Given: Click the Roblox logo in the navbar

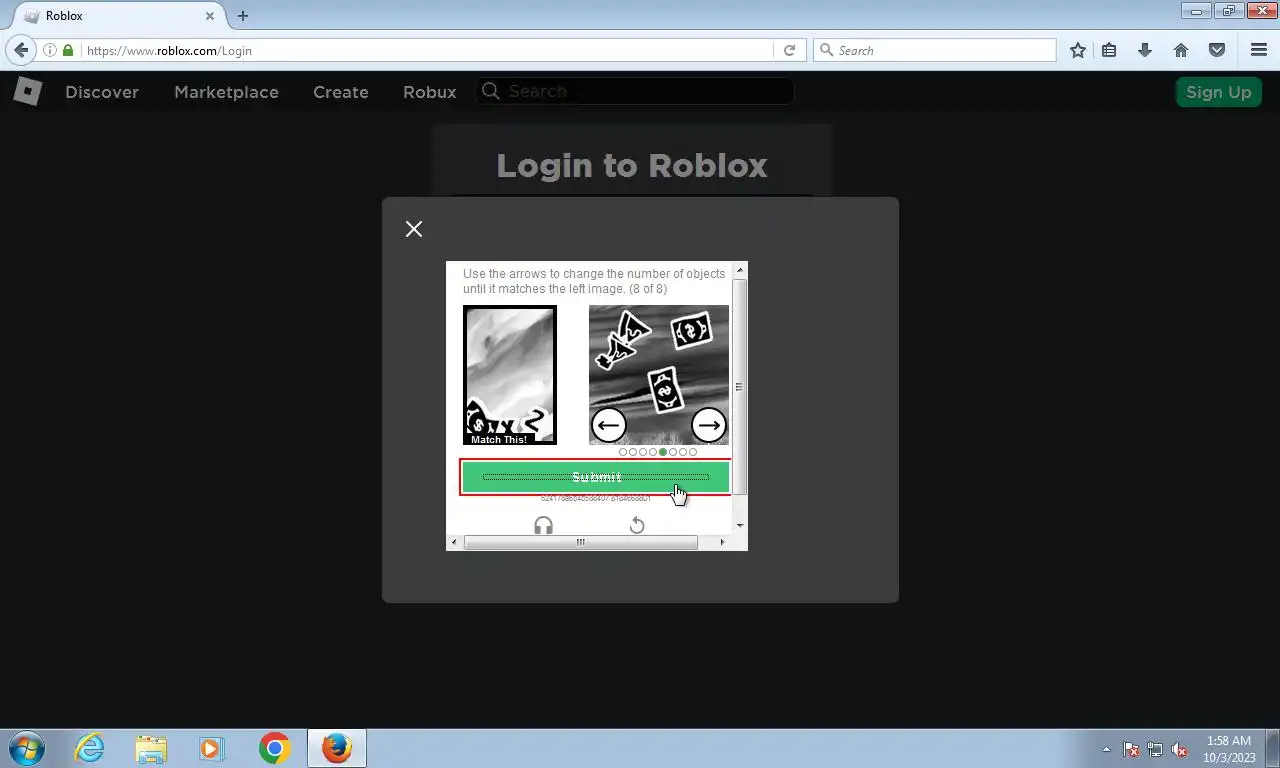Looking at the screenshot, I should [x=27, y=92].
